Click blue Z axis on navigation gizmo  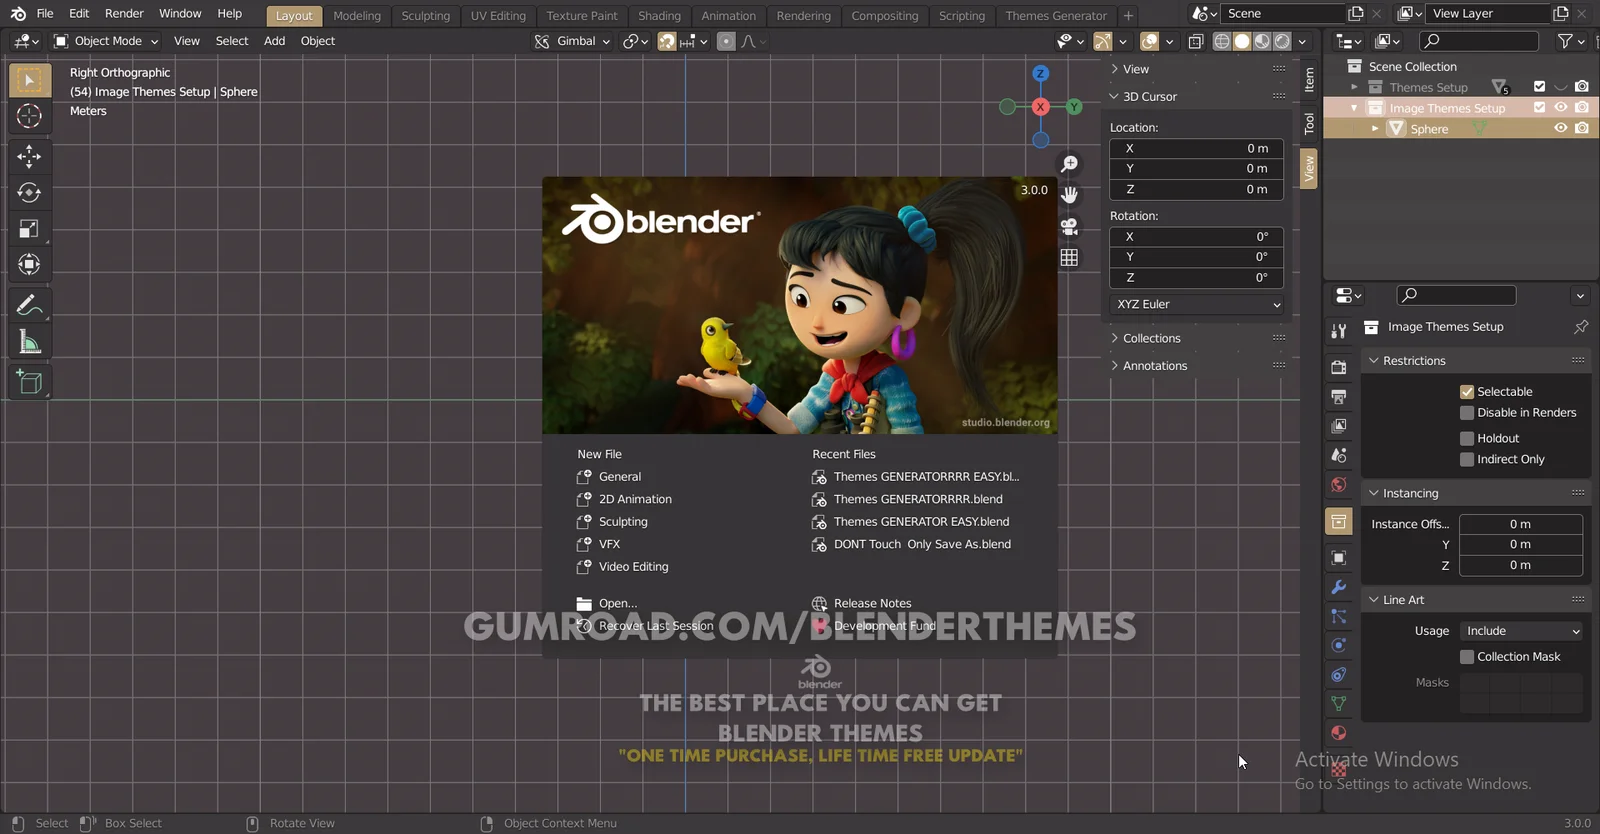1040,74
